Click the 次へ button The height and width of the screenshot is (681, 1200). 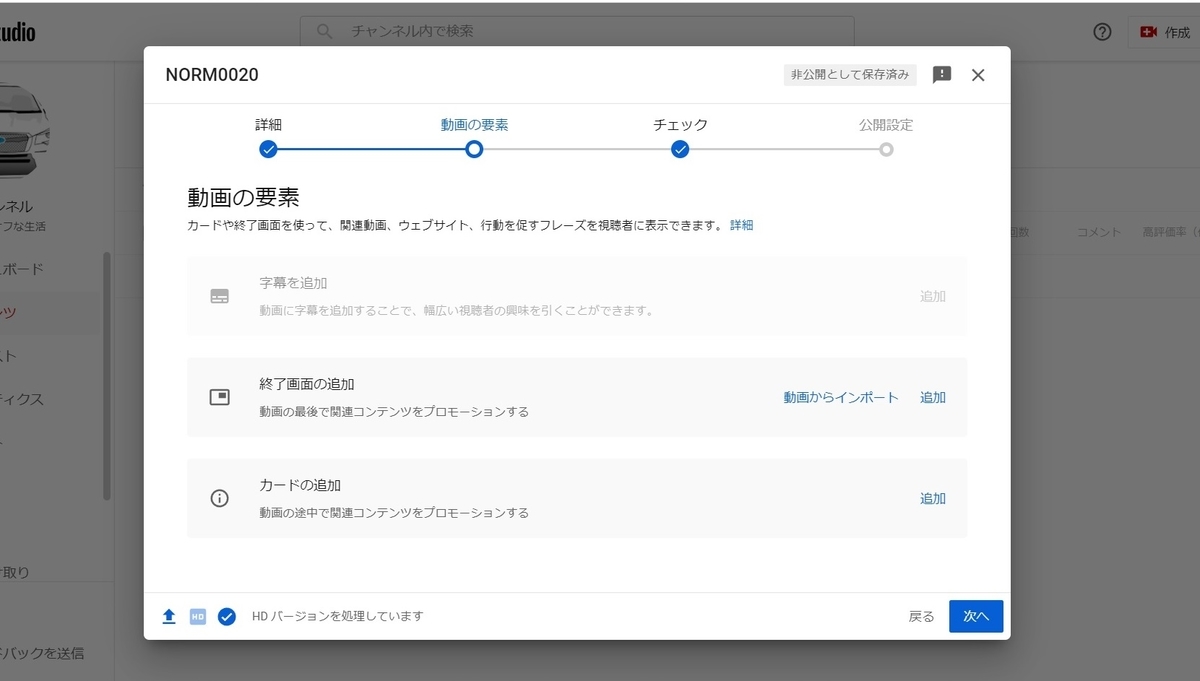[975, 616]
